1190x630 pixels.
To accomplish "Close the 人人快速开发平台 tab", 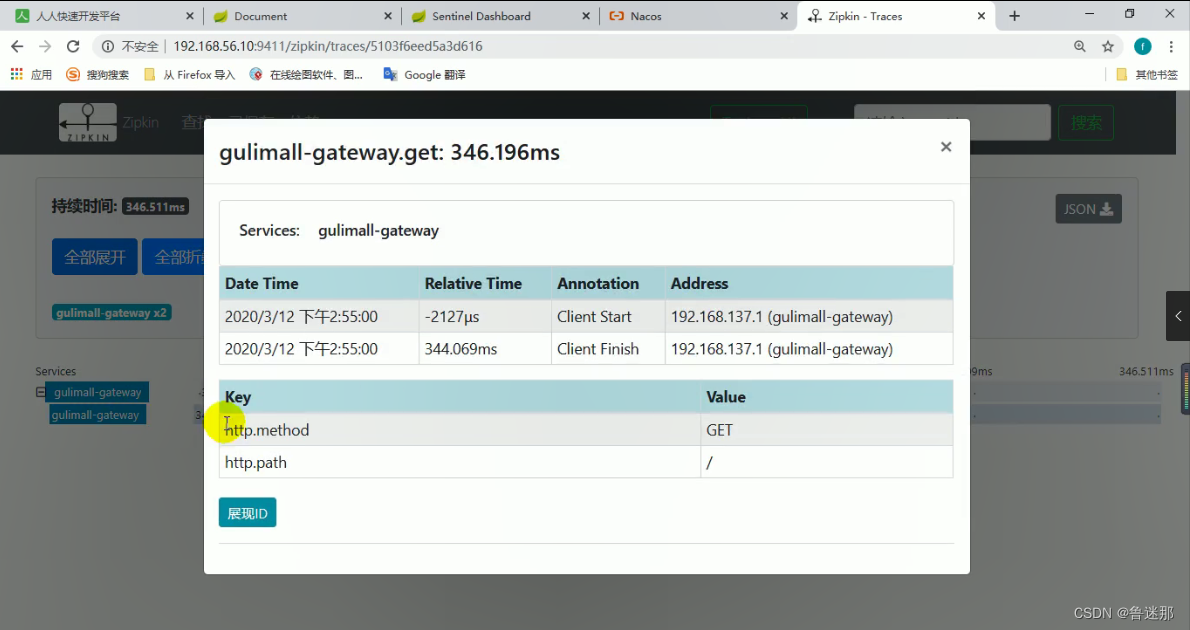I will click(x=190, y=16).
